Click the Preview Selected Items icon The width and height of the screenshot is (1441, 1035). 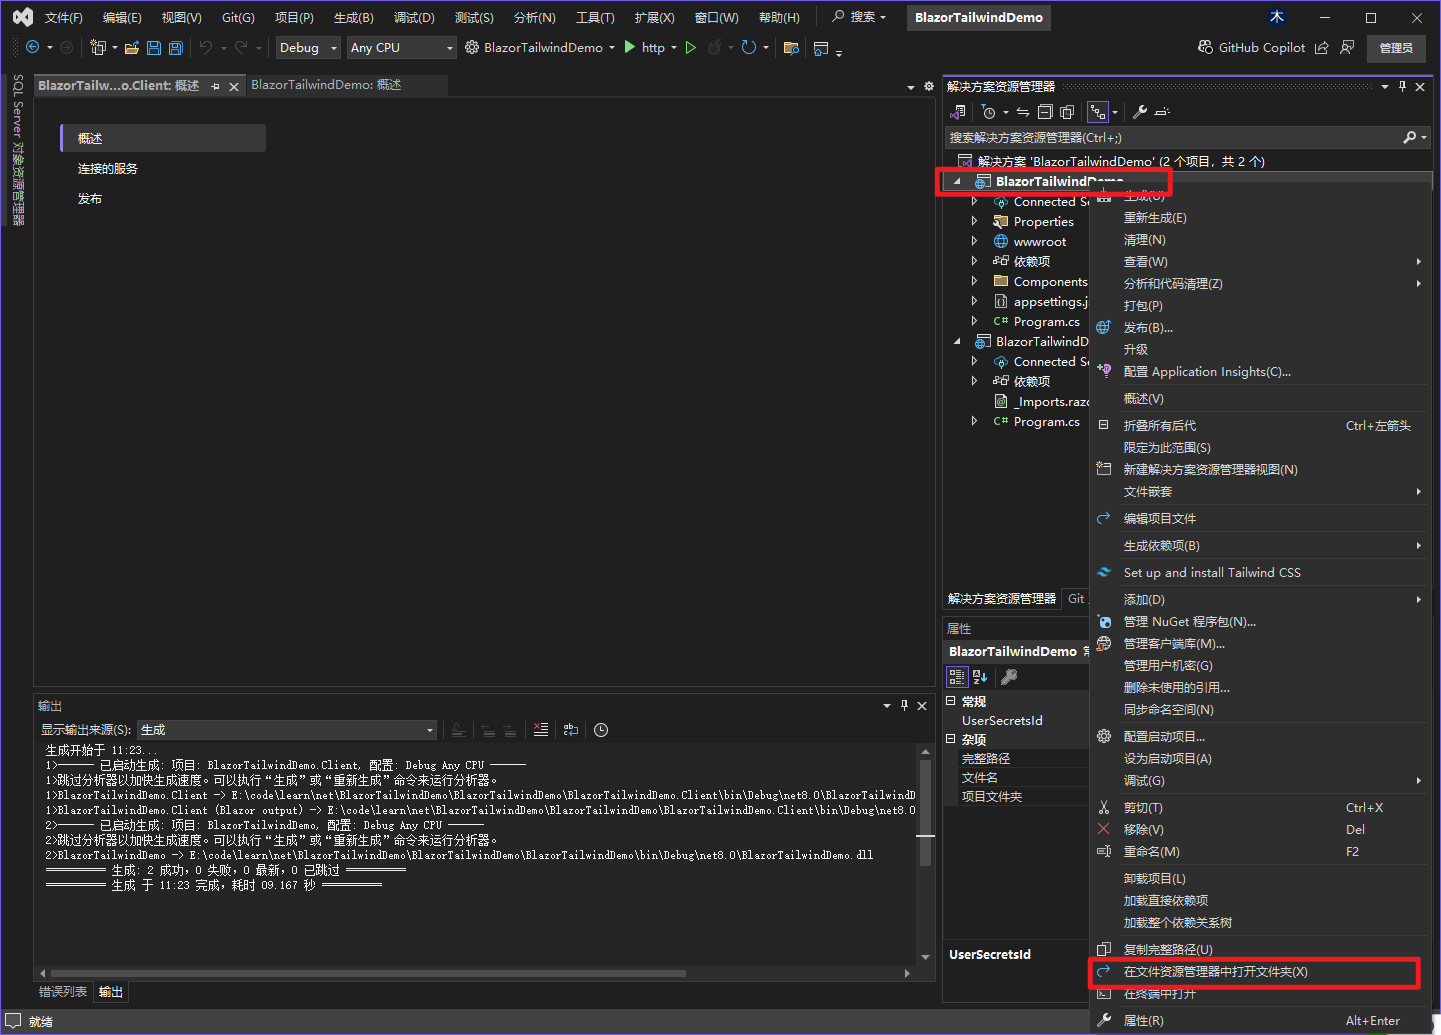pyautogui.click(x=1162, y=112)
